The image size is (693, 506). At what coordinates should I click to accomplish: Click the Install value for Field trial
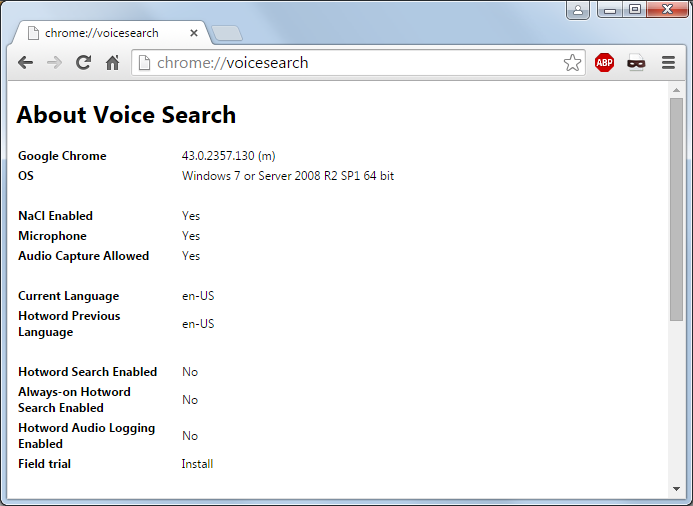pyautogui.click(x=197, y=464)
